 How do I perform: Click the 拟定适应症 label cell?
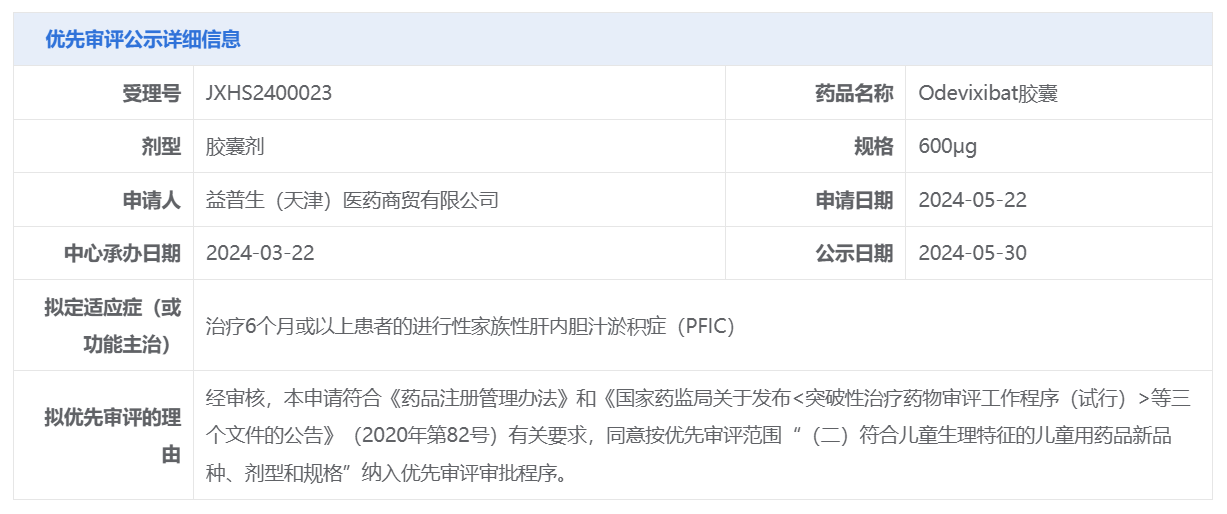pyautogui.click(x=104, y=325)
